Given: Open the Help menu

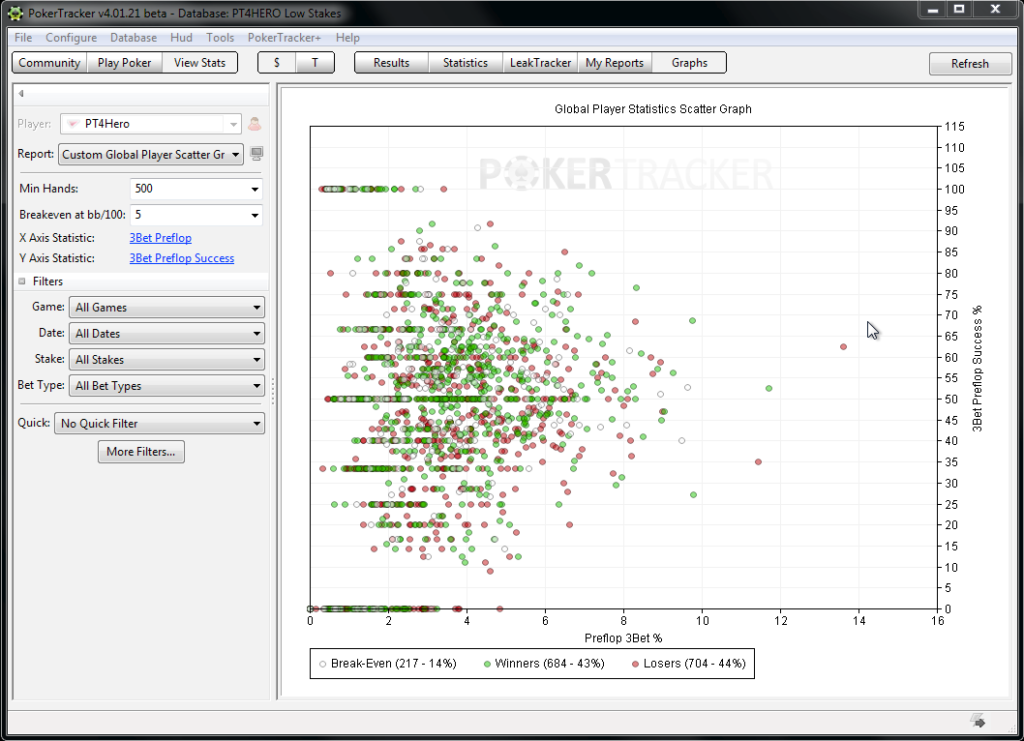Looking at the screenshot, I should tap(347, 38).
